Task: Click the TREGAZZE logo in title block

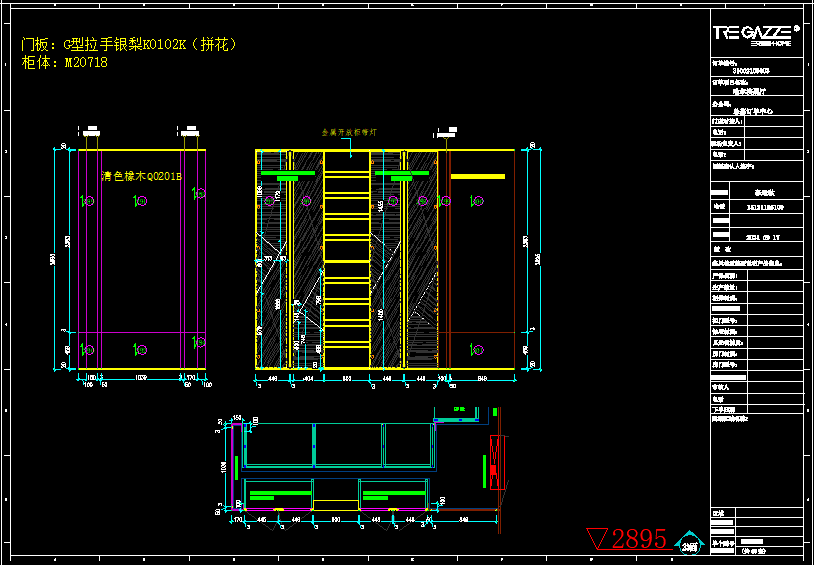Action: coord(752,33)
